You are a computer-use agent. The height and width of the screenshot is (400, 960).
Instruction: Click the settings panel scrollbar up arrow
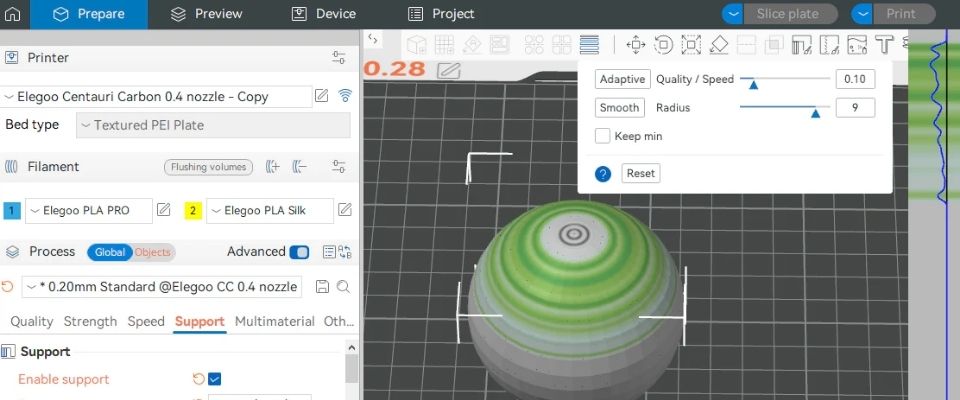pos(351,347)
